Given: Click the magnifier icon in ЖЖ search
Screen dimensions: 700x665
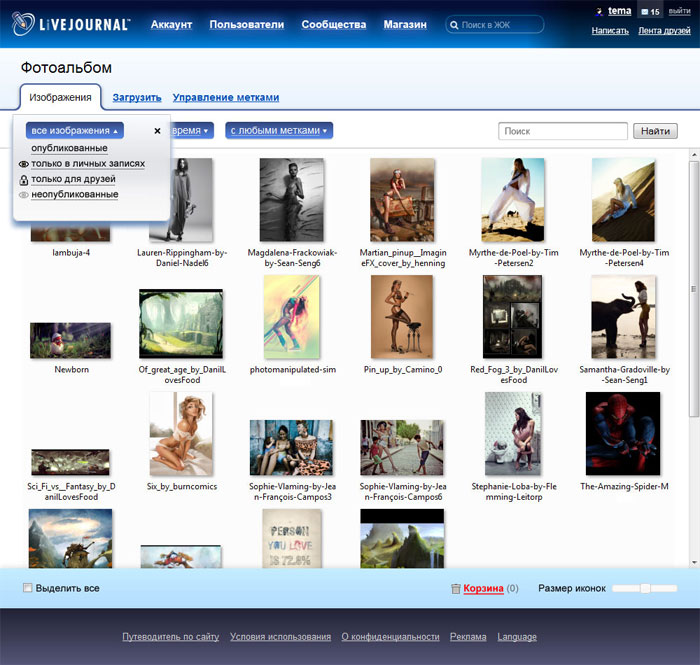Looking at the screenshot, I should [x=455, y=25].
